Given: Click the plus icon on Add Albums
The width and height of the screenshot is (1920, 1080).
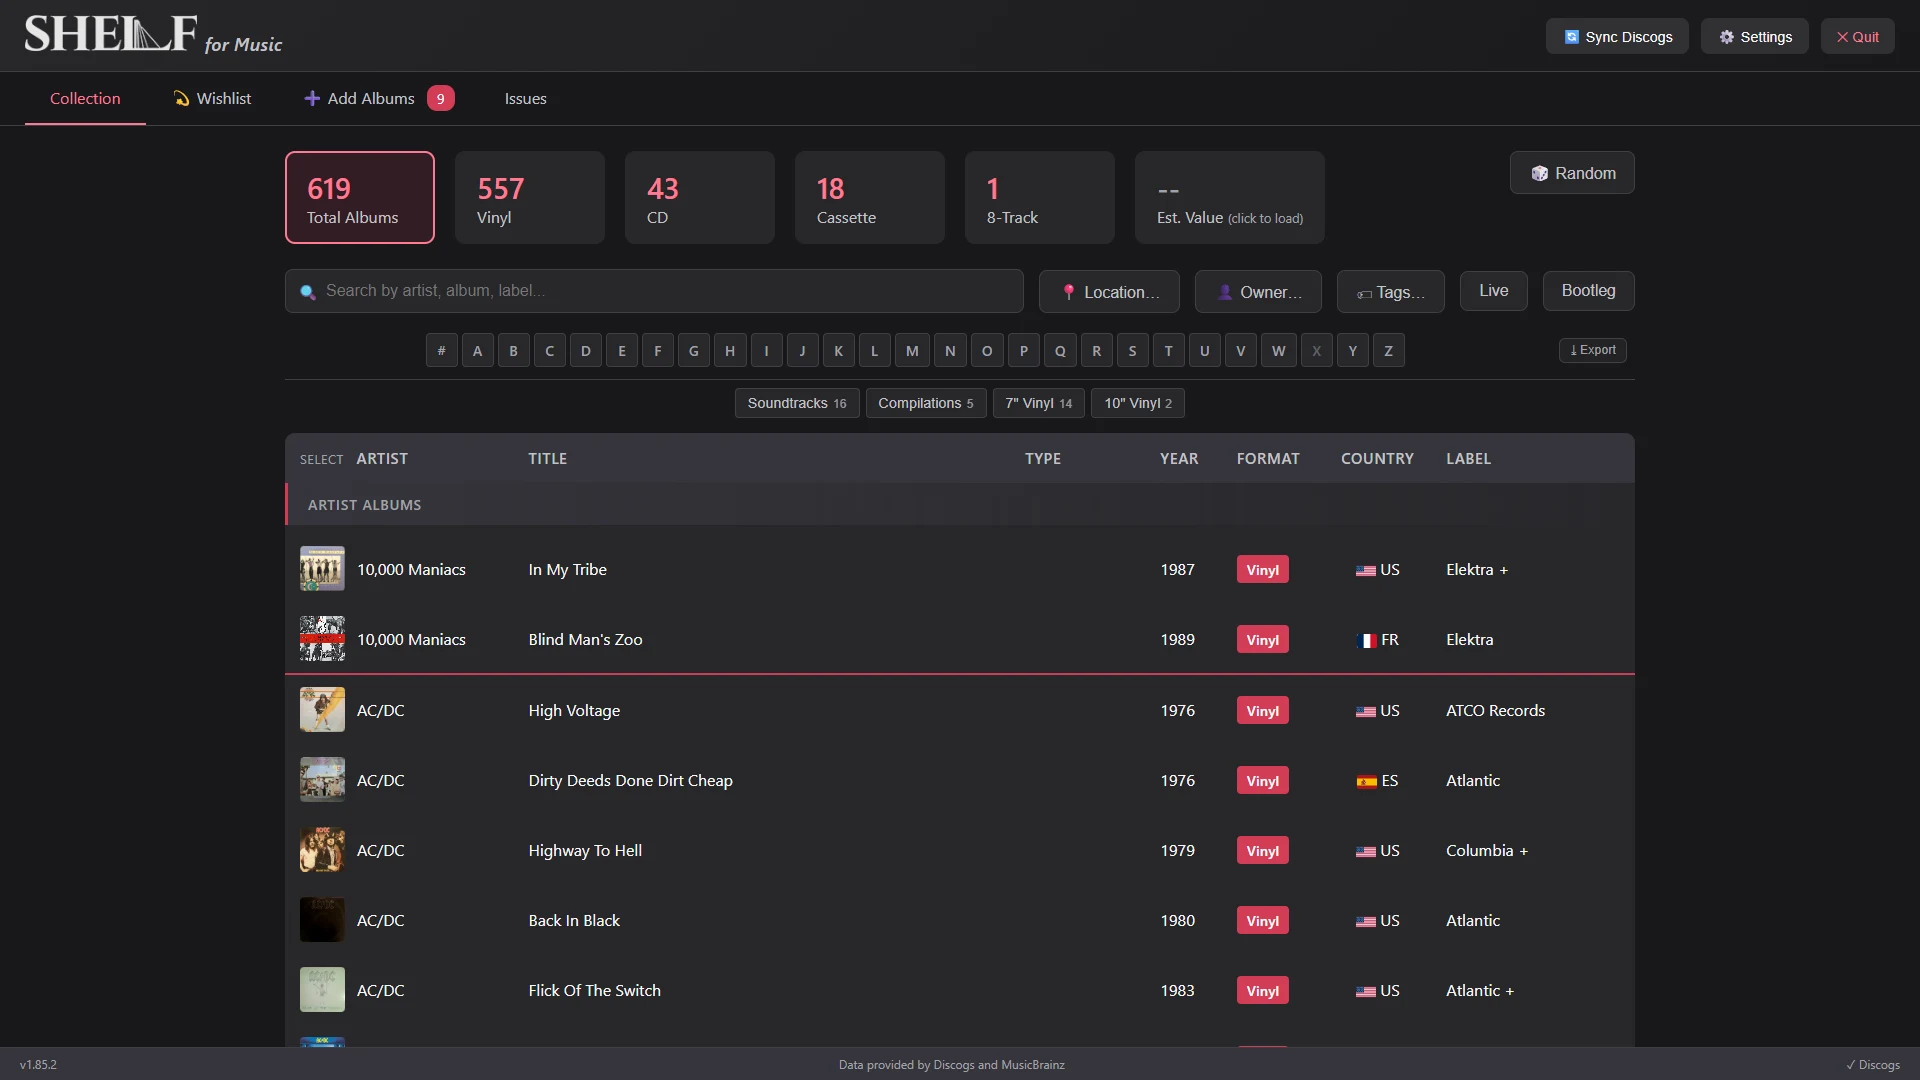Looking at the screenshot, I should point(312,98).
